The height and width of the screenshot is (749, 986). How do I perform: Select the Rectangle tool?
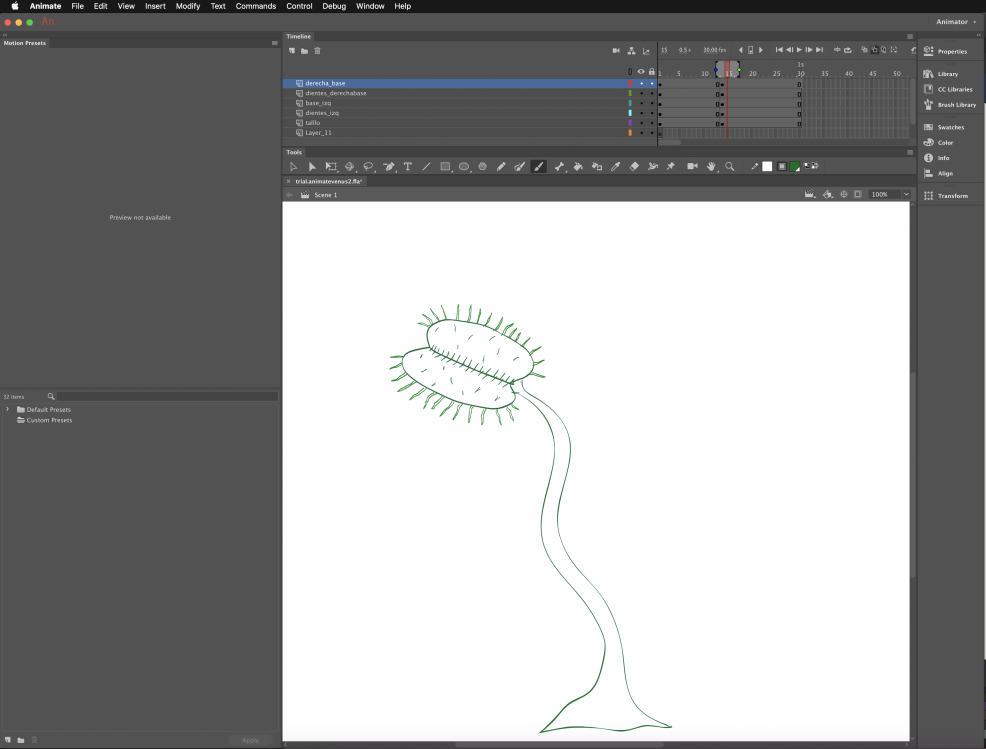(x=445, y=166)
